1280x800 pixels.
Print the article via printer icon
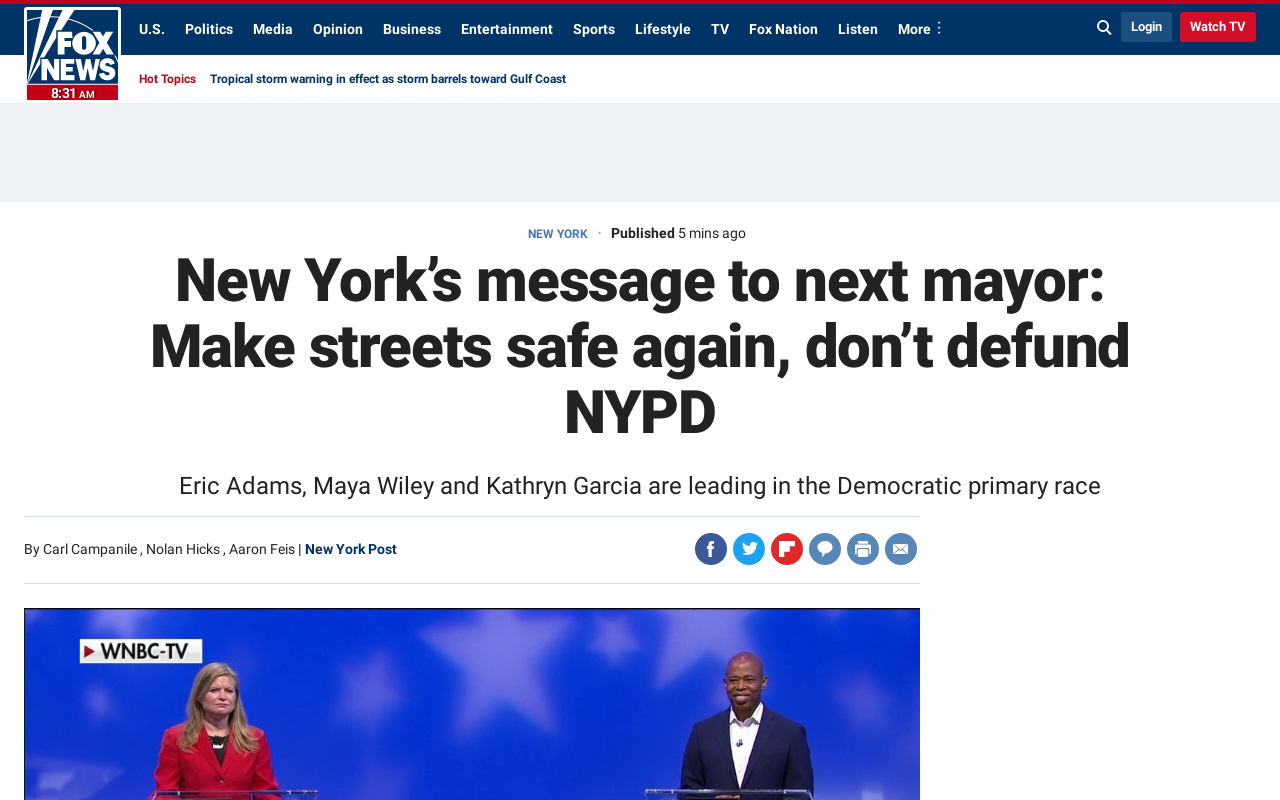863,549
